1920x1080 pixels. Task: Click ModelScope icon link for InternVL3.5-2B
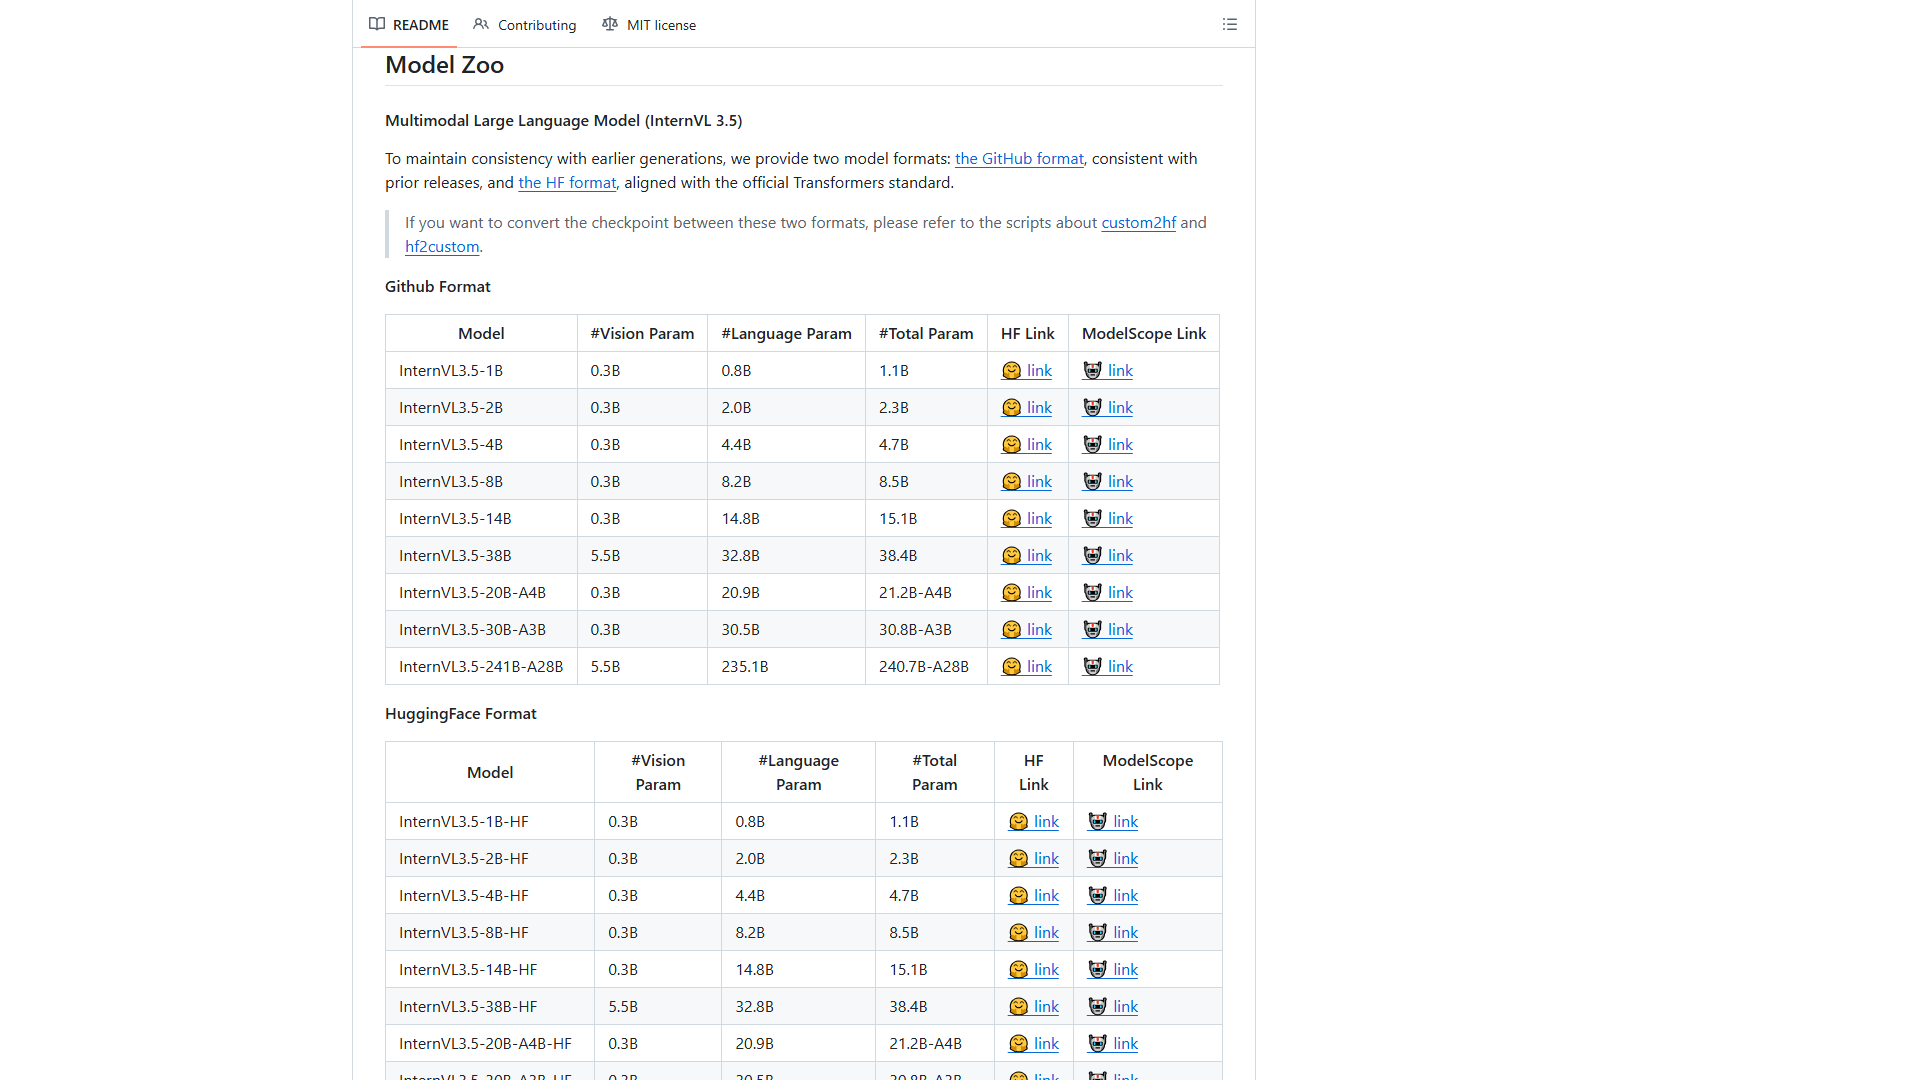click(x=1108, y=407)
